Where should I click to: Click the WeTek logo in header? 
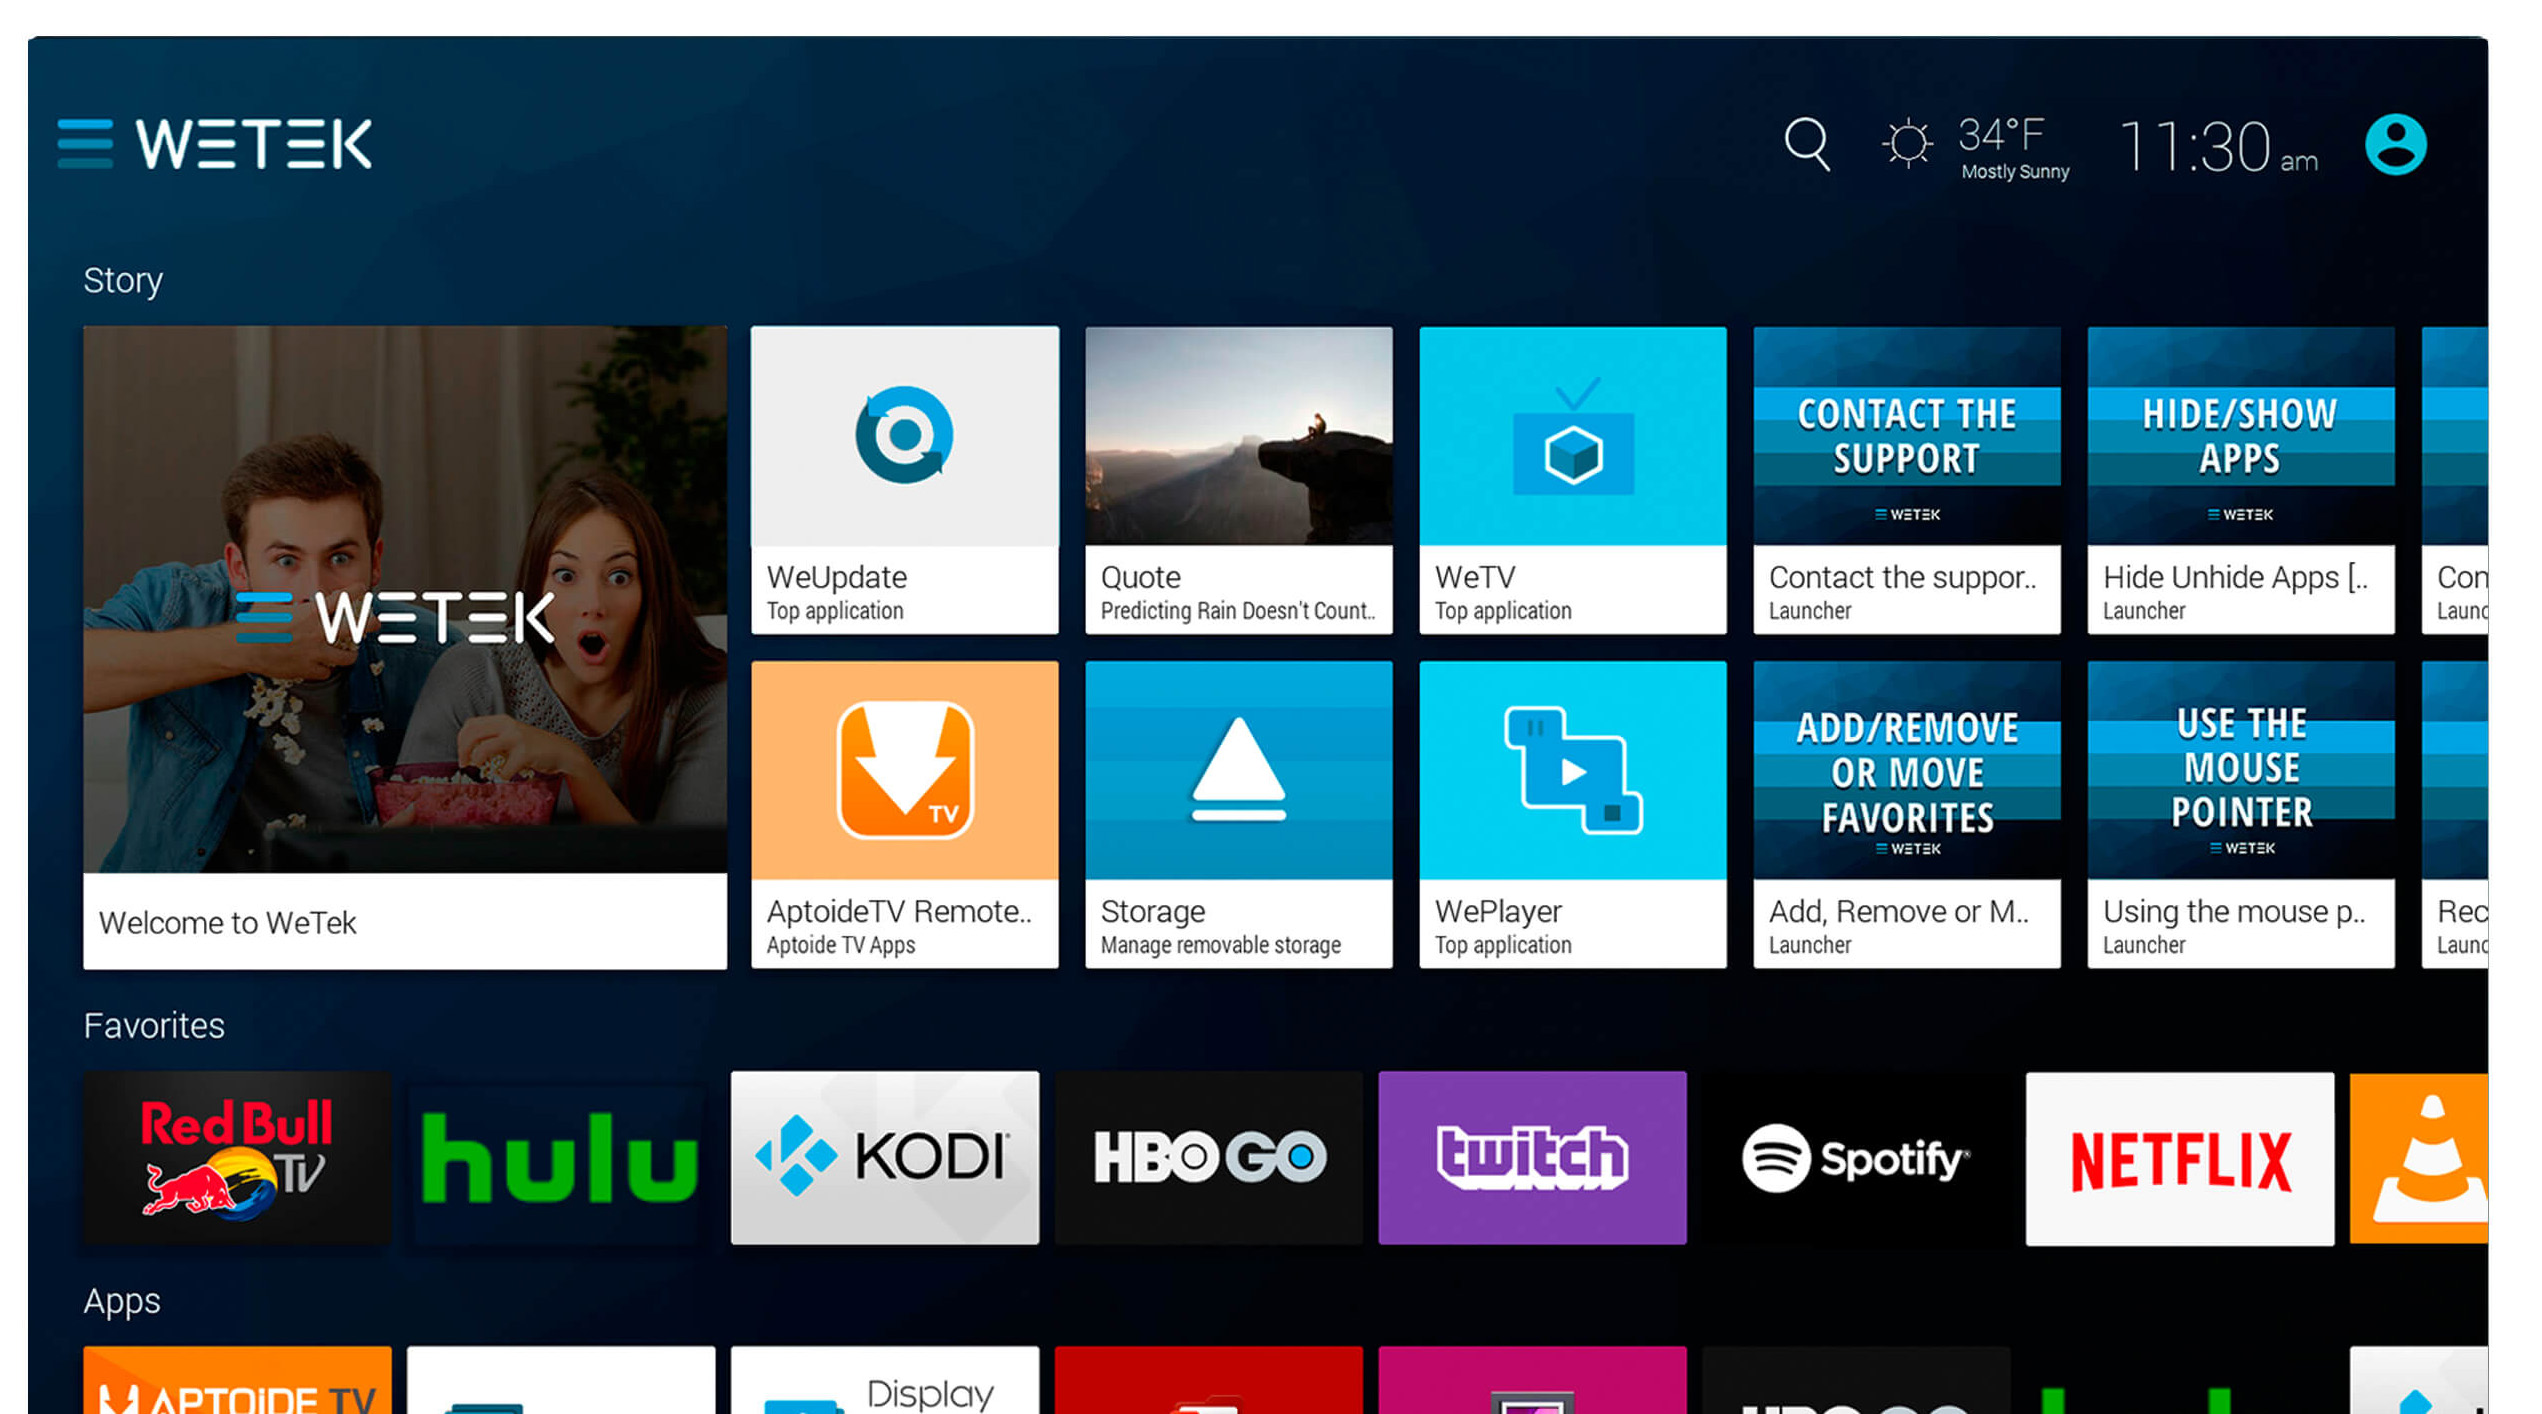click(254, 144)
